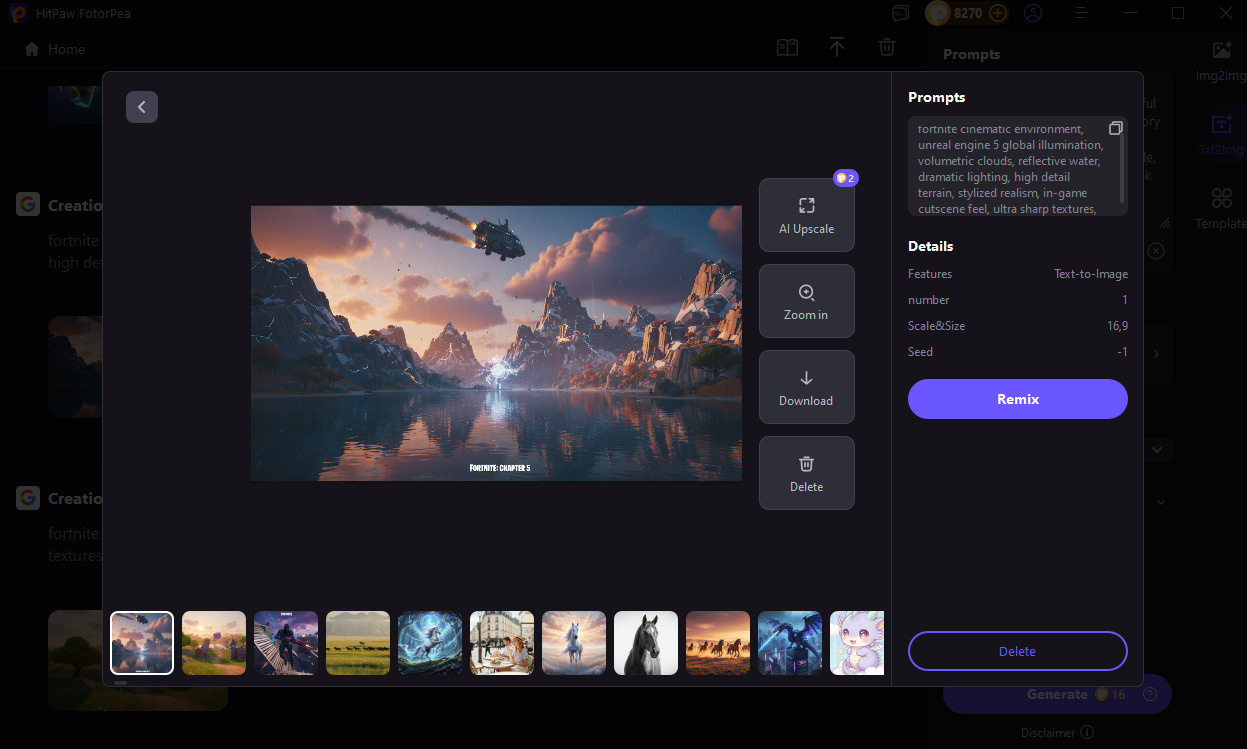Click the plus icon next to the 8270 coins

[996, 13]
